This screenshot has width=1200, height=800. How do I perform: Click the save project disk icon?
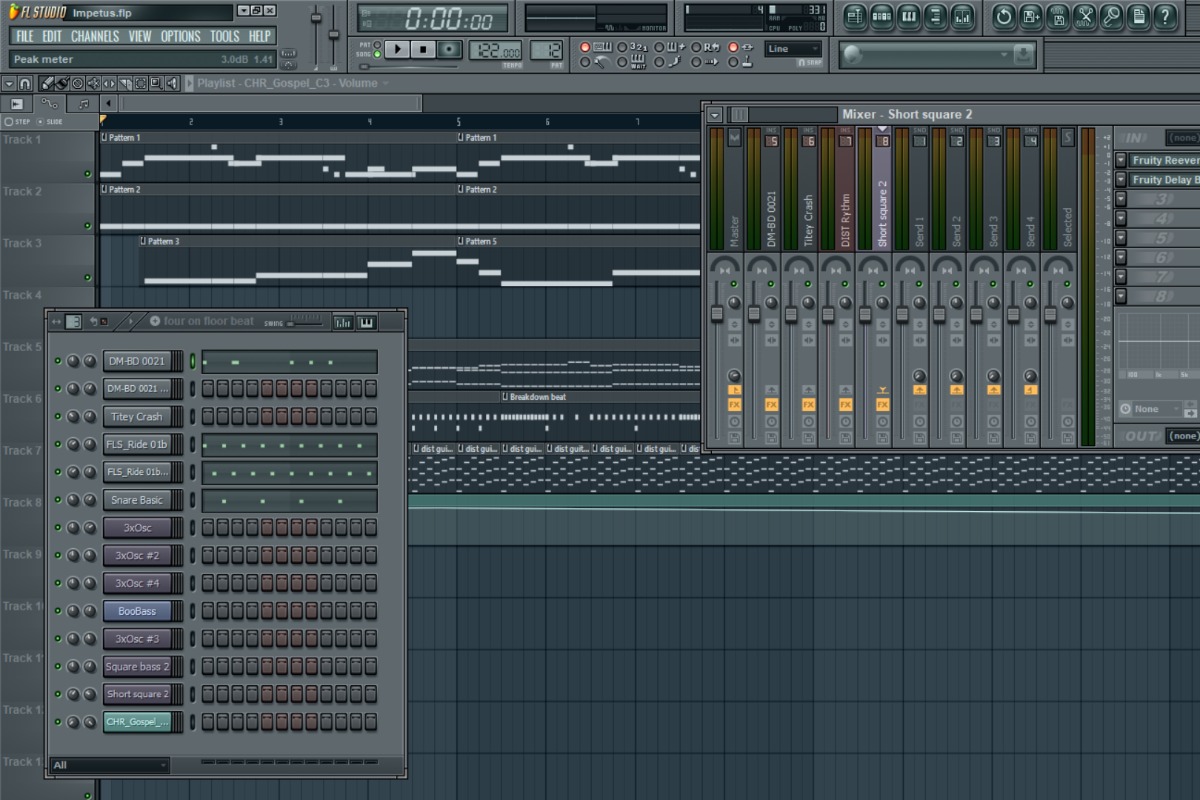(x=1058, y=16)
